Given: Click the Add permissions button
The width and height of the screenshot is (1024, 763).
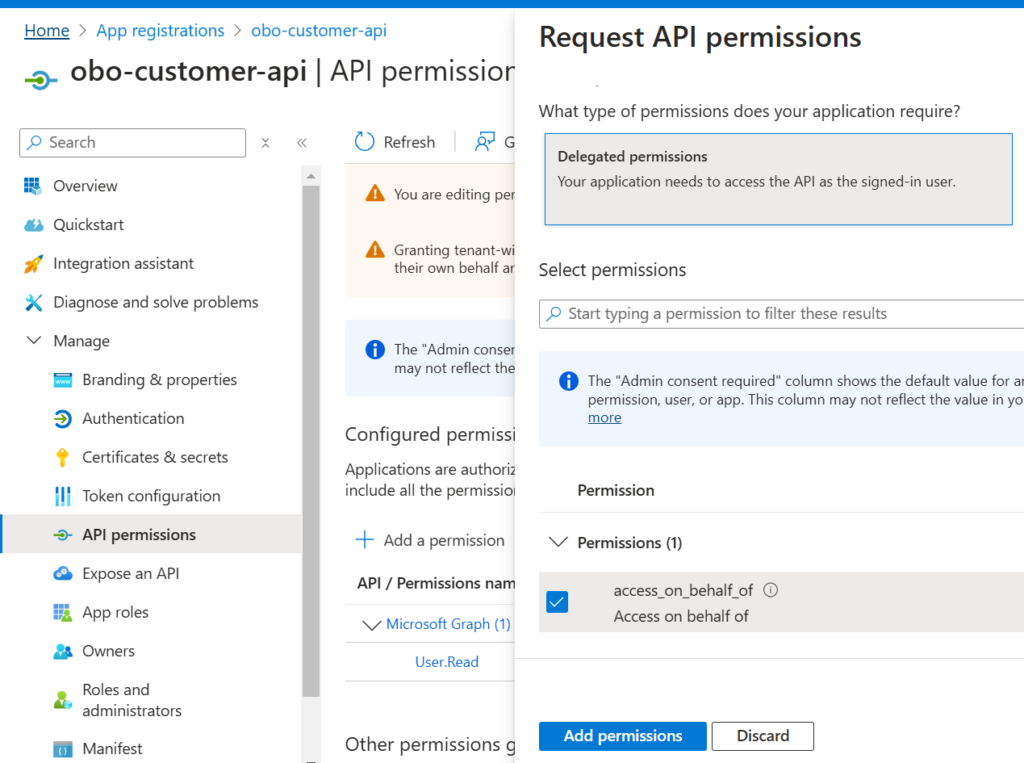Looking at the screenshot, I should (x=622, y=736).
